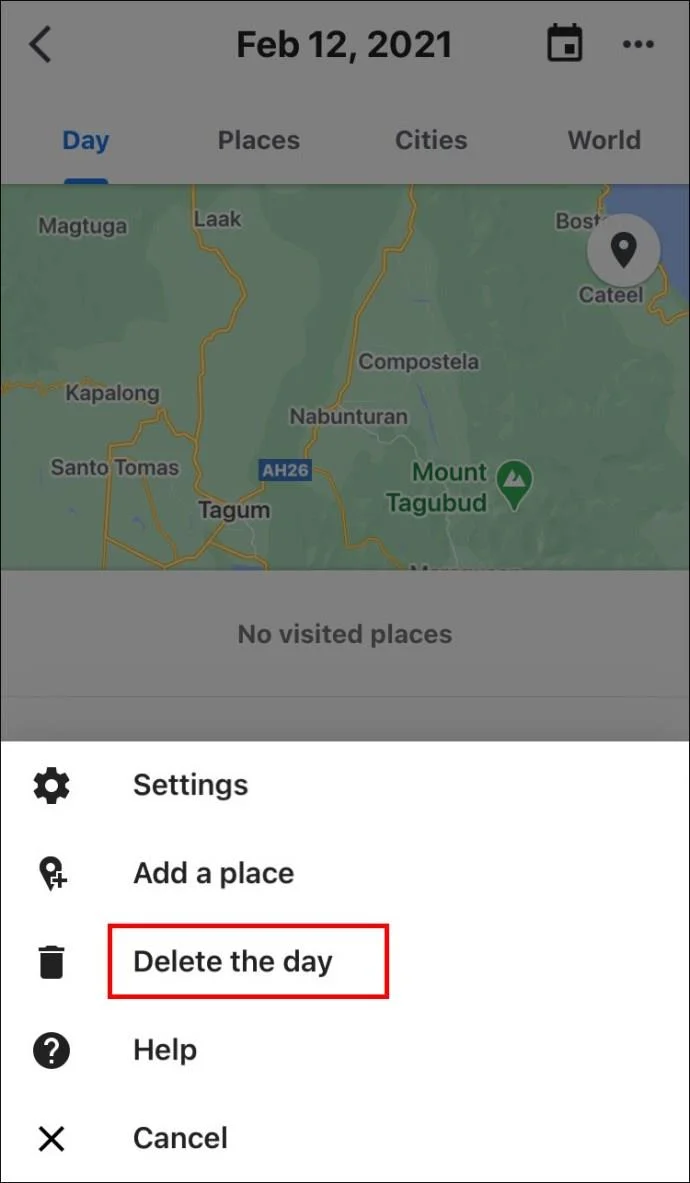
Task: Tap the trash can icon for Delete the day
Action: (50, 961)
